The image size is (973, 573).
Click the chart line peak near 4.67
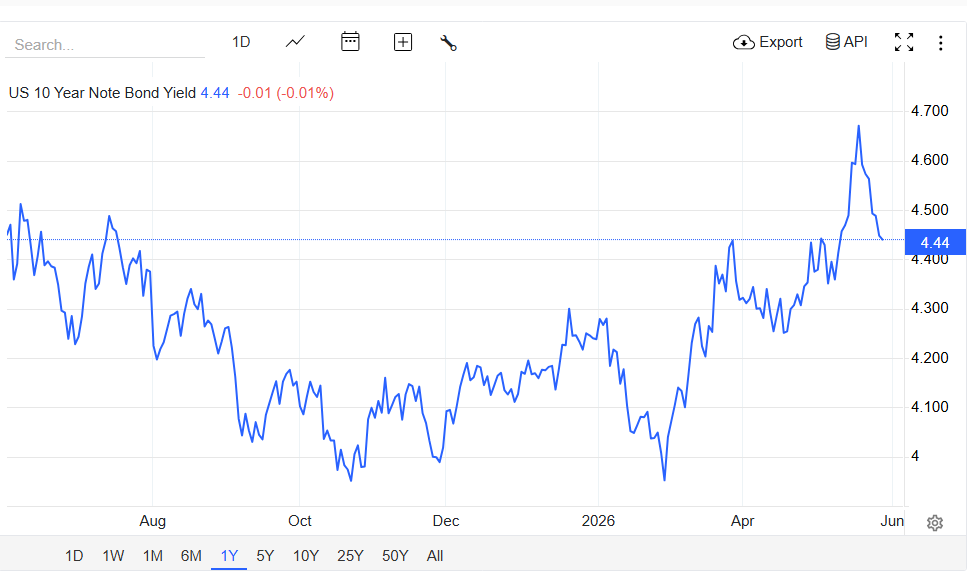point(859,127)
